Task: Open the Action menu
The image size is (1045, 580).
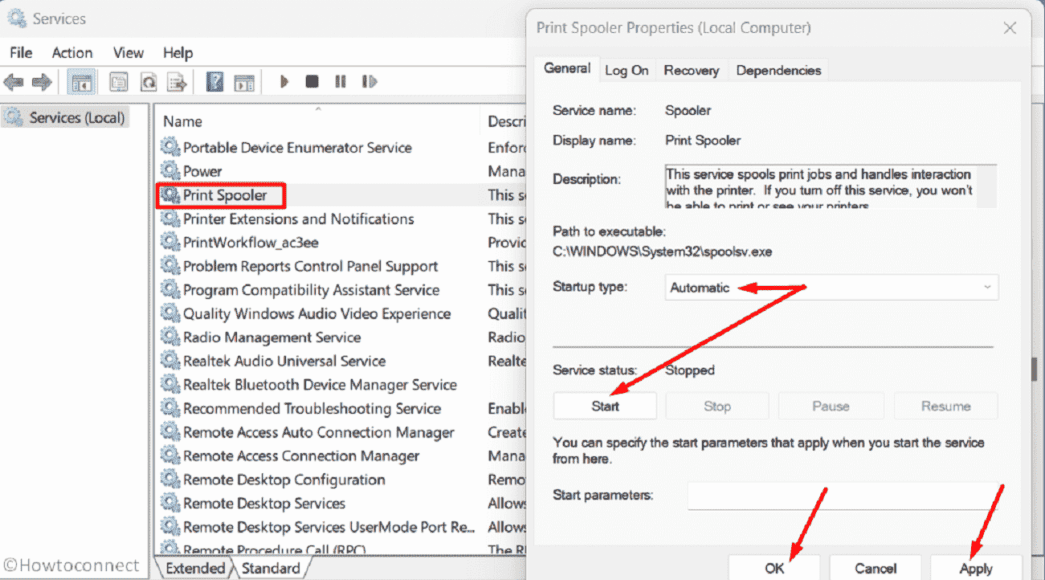Action: point(72,53)
